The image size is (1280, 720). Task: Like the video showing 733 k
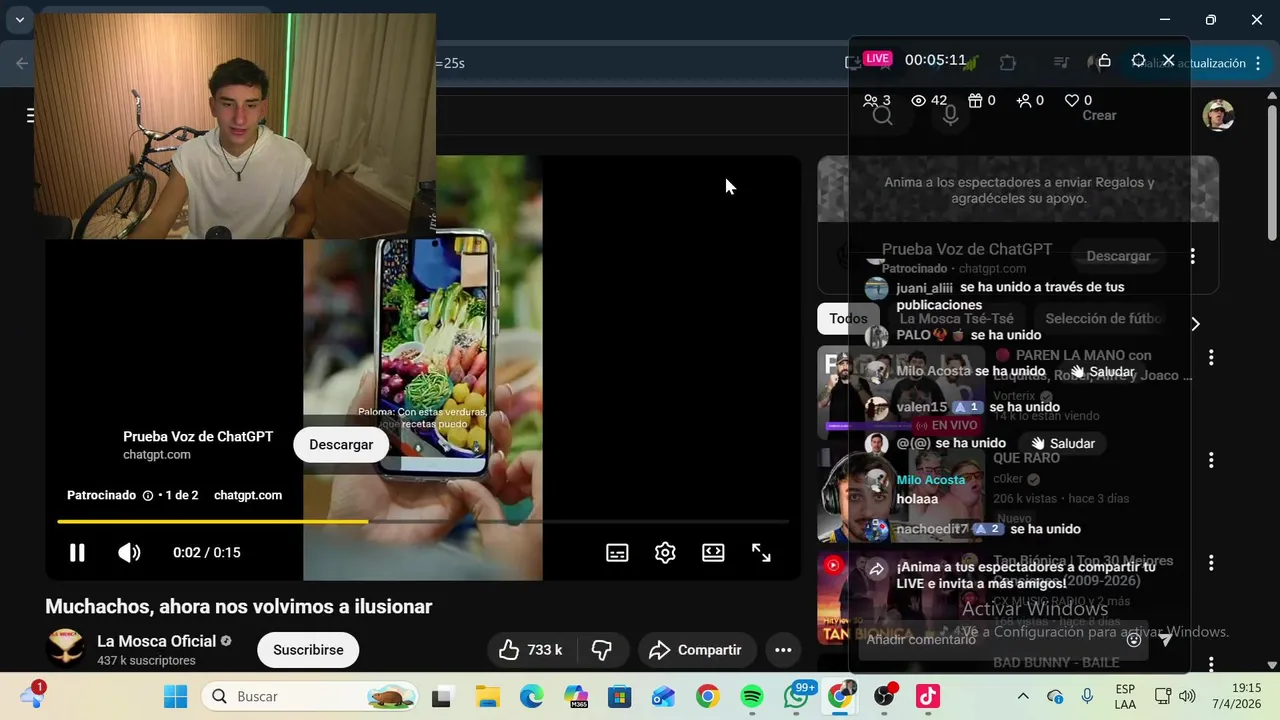tap(530, 650)
